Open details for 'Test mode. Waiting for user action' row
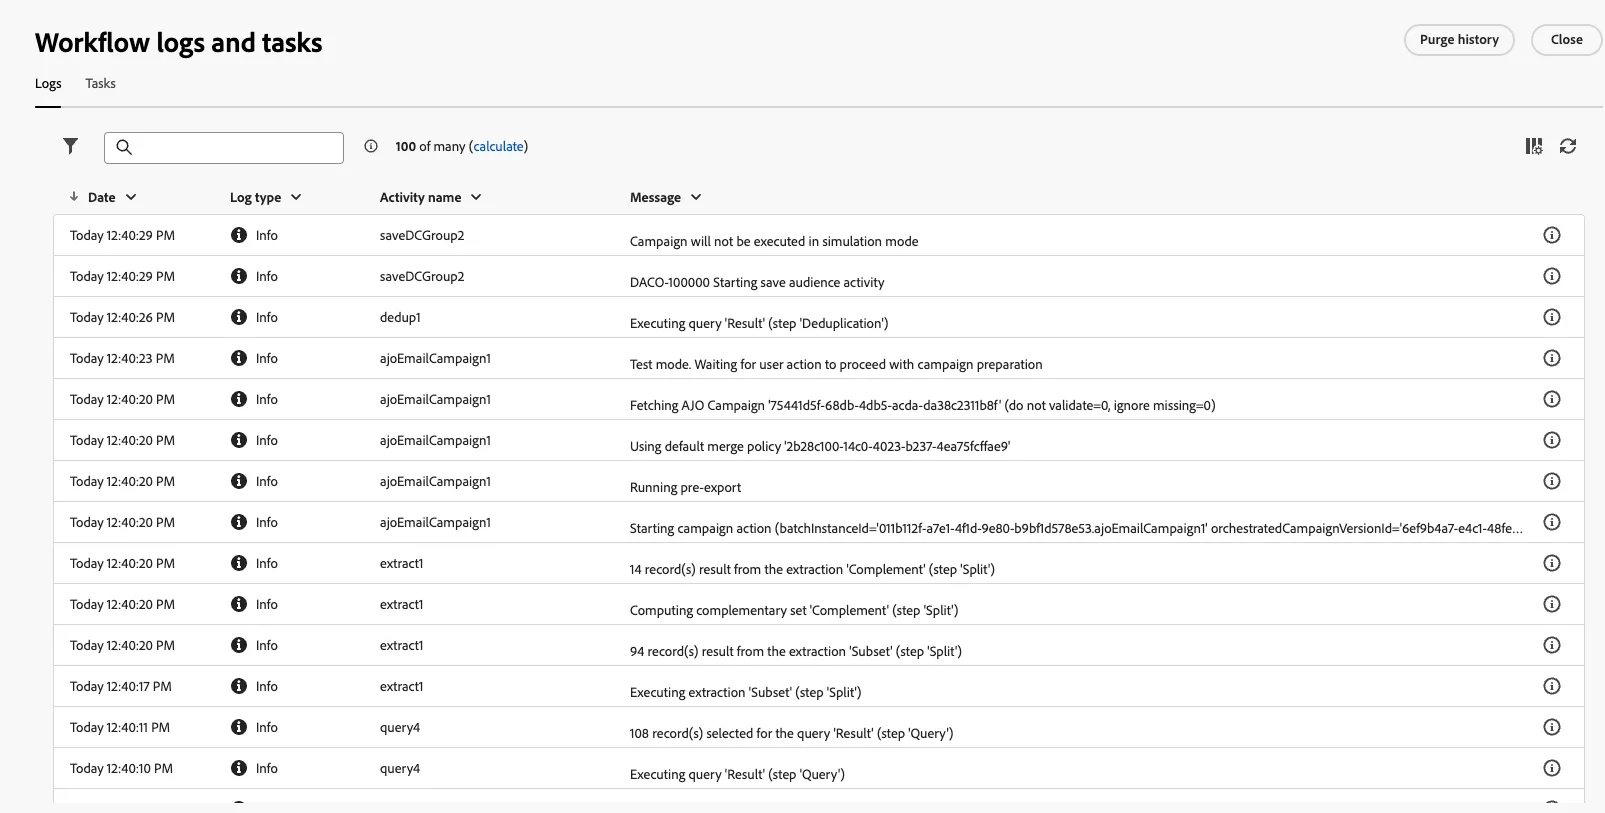 [1552, 358]
